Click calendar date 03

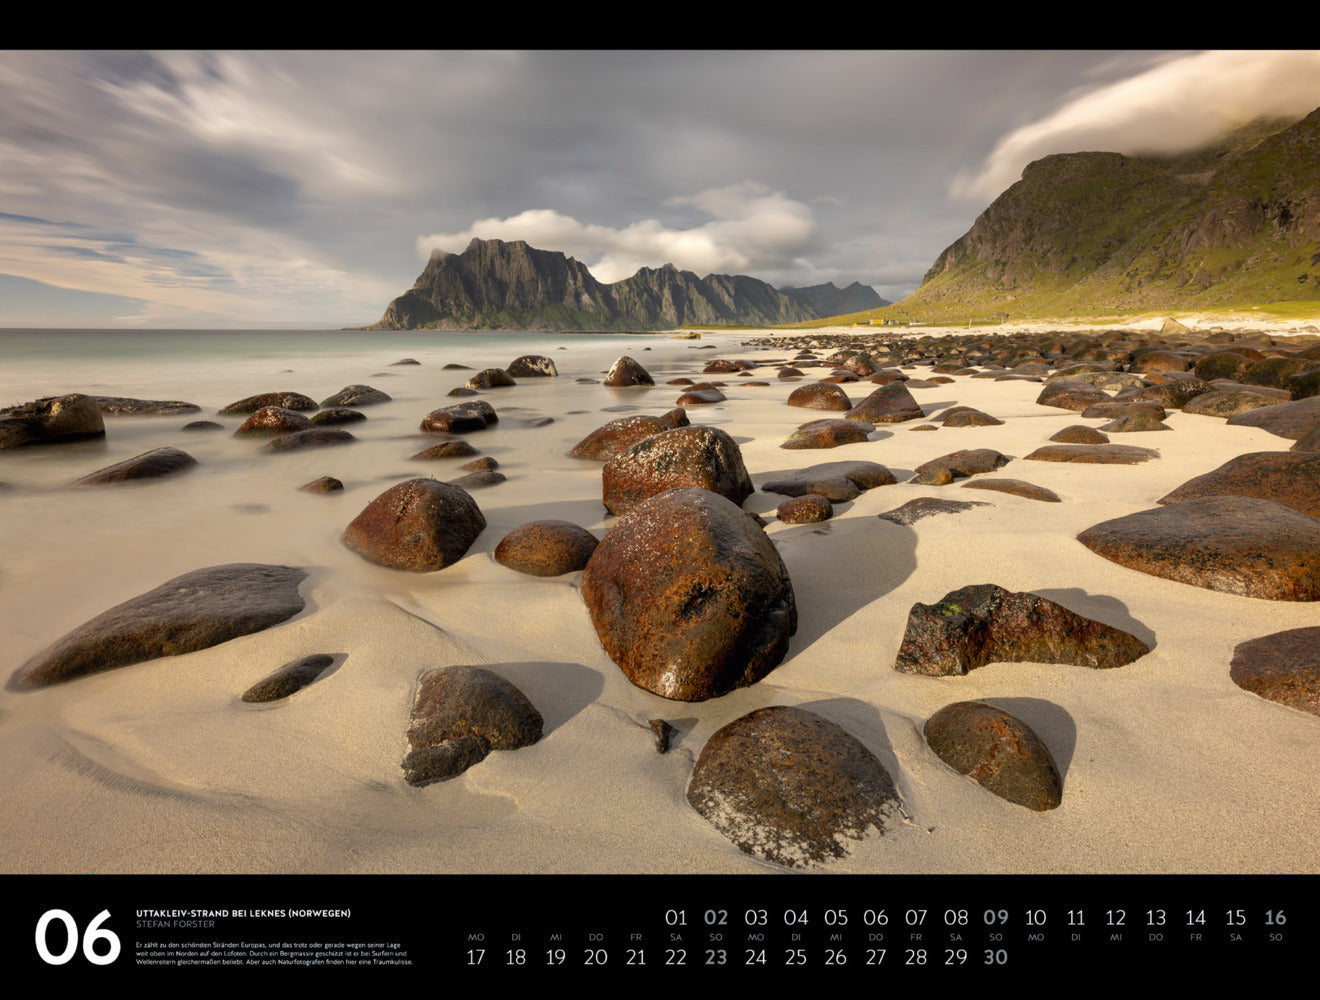coord(756,917)
